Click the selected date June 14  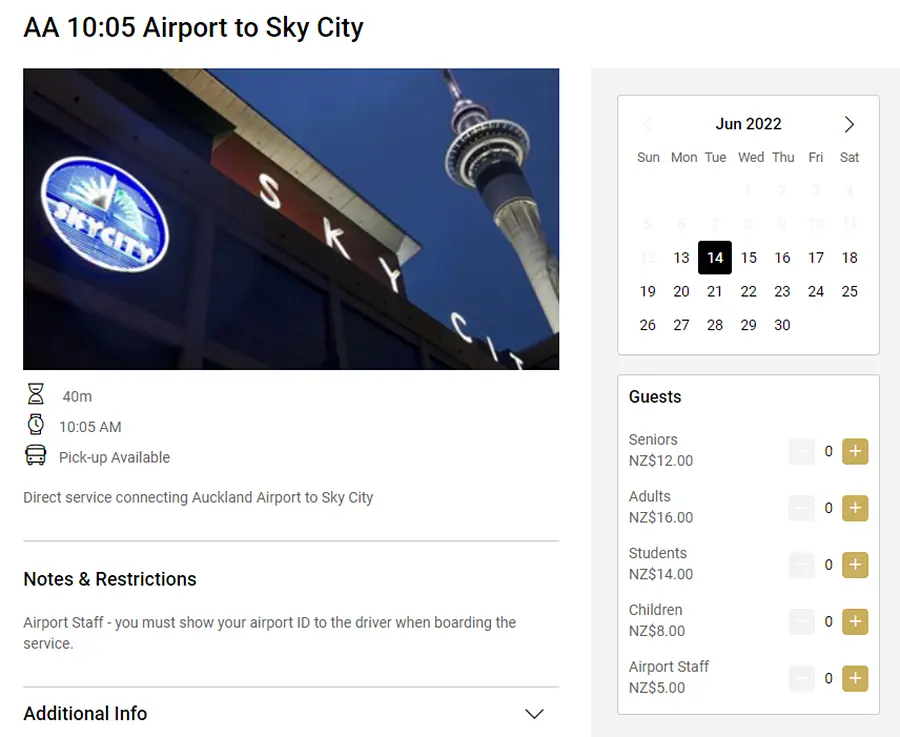[x=715, y=258]
